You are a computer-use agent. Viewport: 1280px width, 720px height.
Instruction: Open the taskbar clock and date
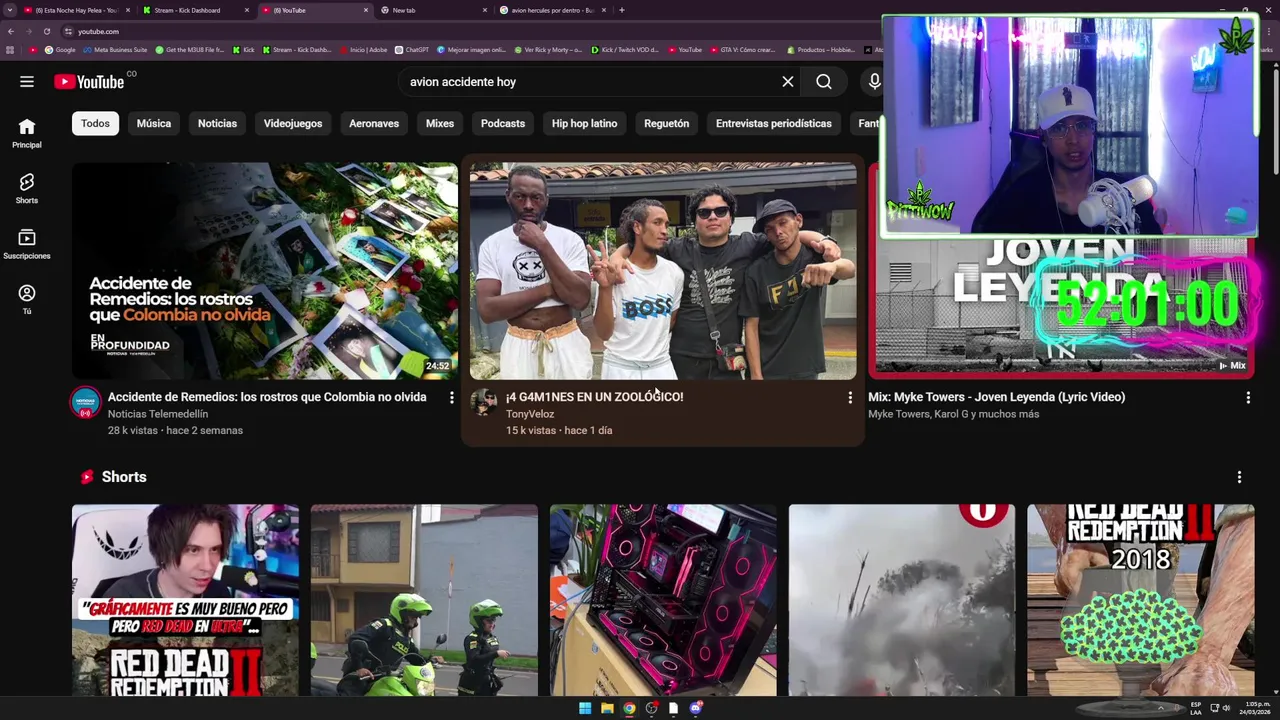click(1255, 708)
